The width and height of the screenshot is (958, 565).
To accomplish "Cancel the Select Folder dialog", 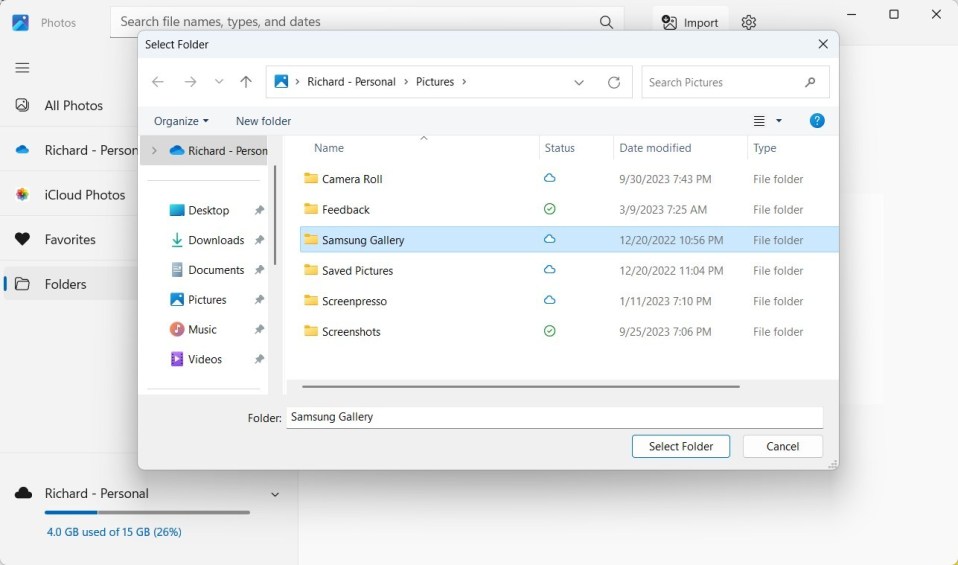I will coord(783,447).
